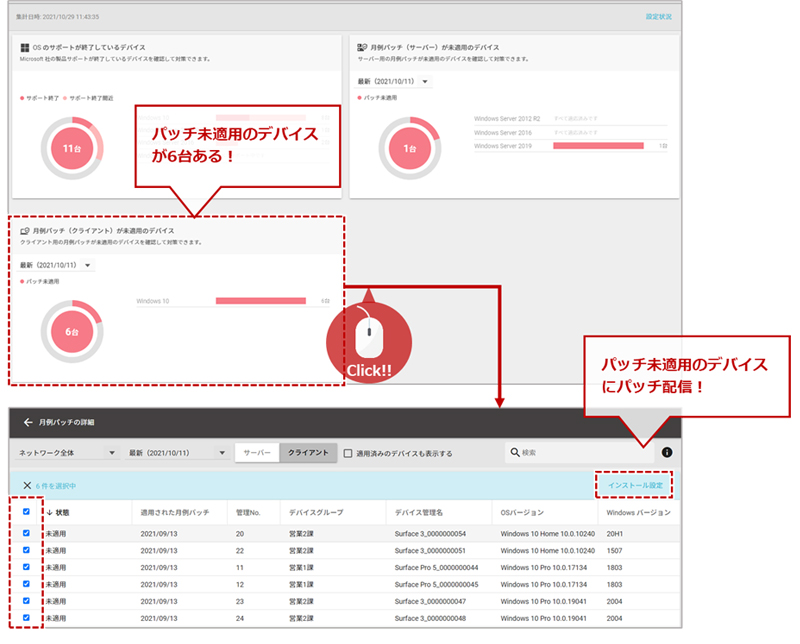Click the サポート終了 legend entry

pyautogui.click(x=40, y=98)
